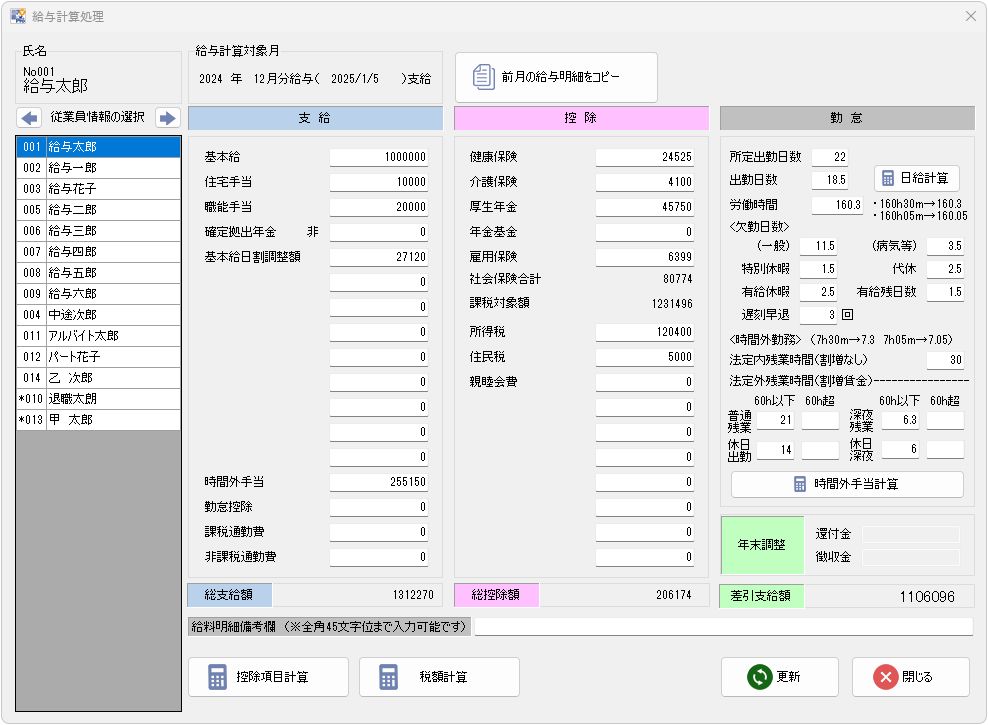Image resolution: width=988 pixels, height=725 pixels.
Task: Click the 基本給 base salary field
Action: 379,157
